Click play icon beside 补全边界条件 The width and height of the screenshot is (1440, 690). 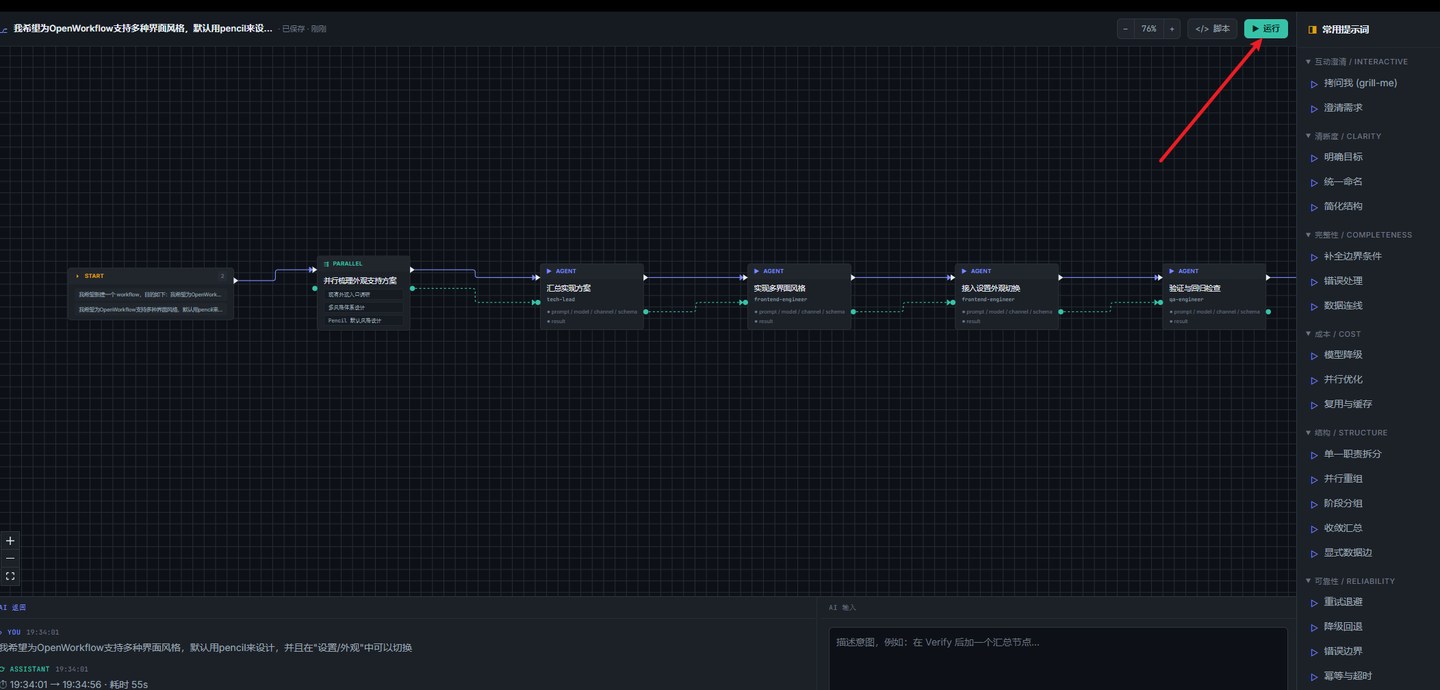click(x=1315, y=257)
